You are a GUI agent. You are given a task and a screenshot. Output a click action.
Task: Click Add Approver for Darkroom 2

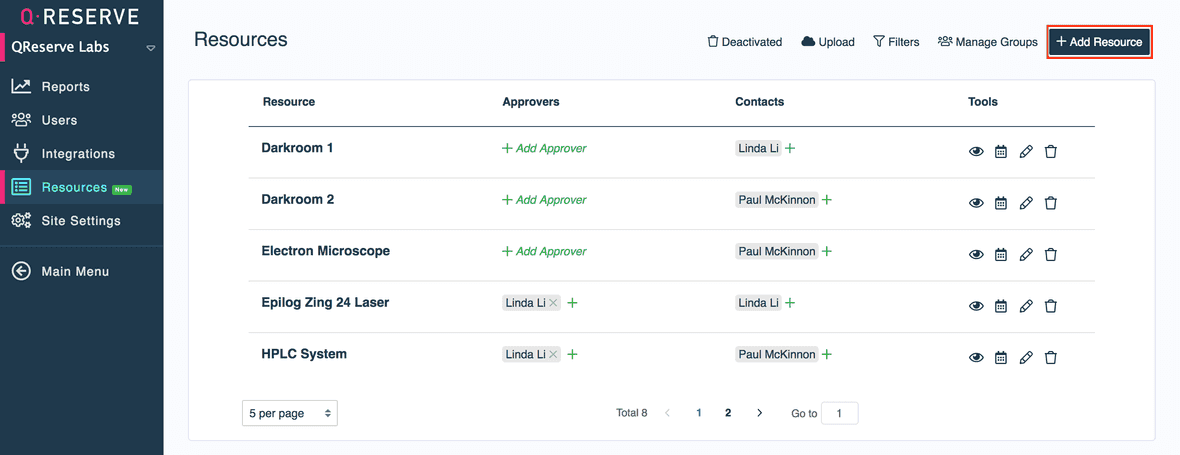(x=544, y=200)
